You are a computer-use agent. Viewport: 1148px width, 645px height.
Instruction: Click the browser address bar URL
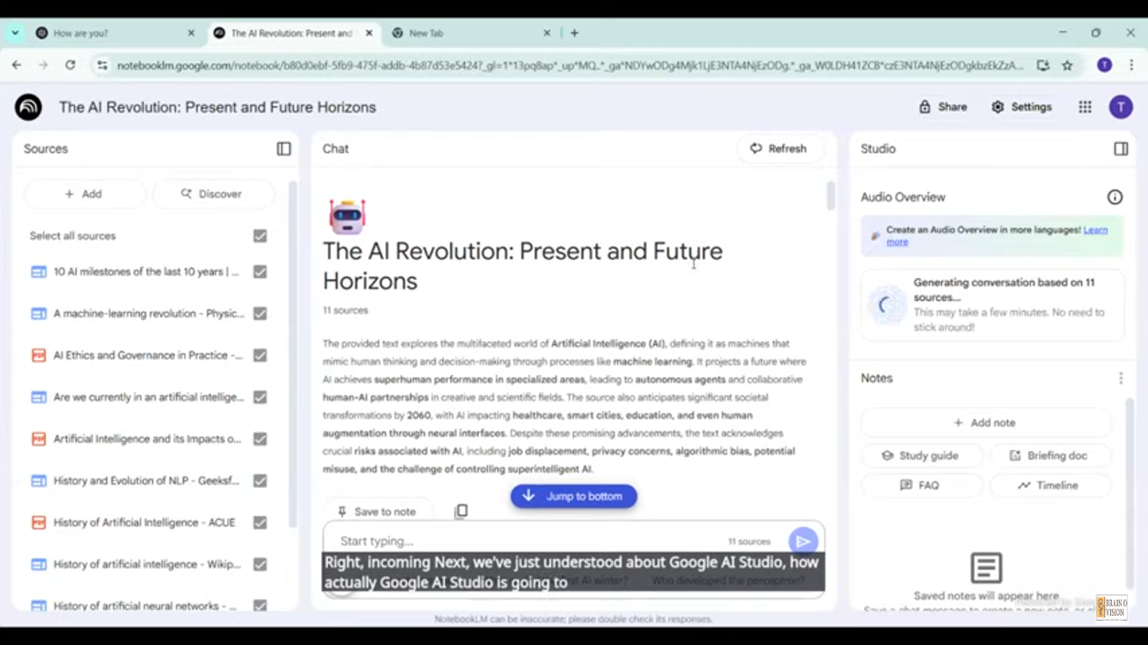tap(570, 65)
